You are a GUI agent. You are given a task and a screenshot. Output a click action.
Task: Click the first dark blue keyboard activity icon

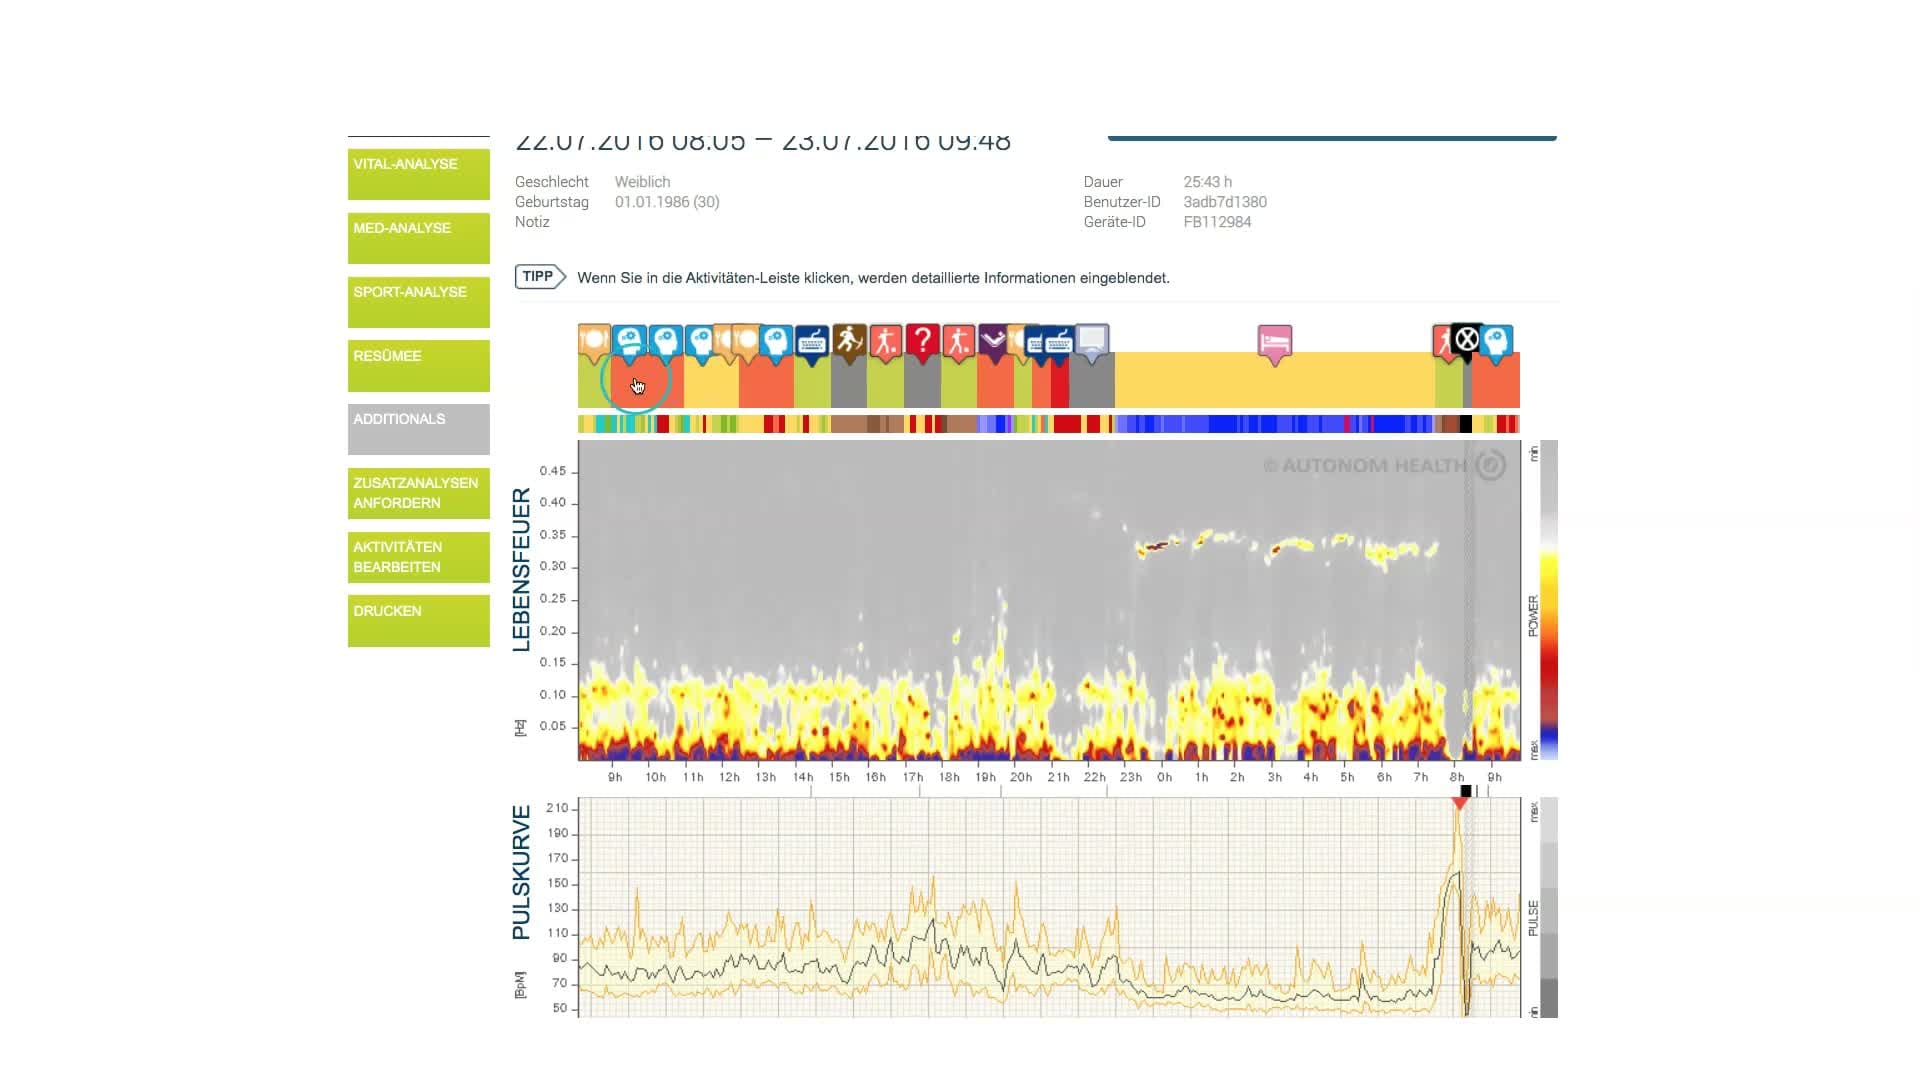coord(811,342)
